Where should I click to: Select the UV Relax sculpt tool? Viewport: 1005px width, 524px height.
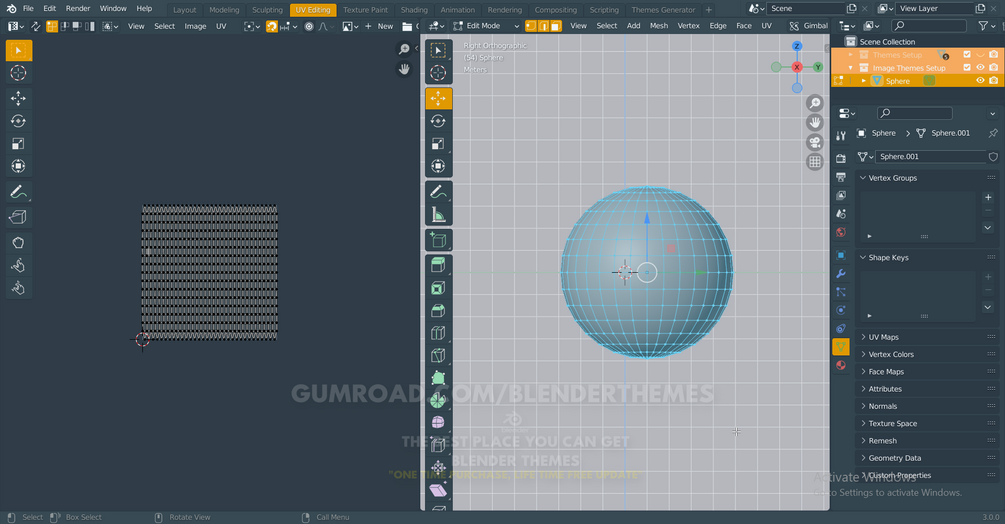tap(19, 265)
